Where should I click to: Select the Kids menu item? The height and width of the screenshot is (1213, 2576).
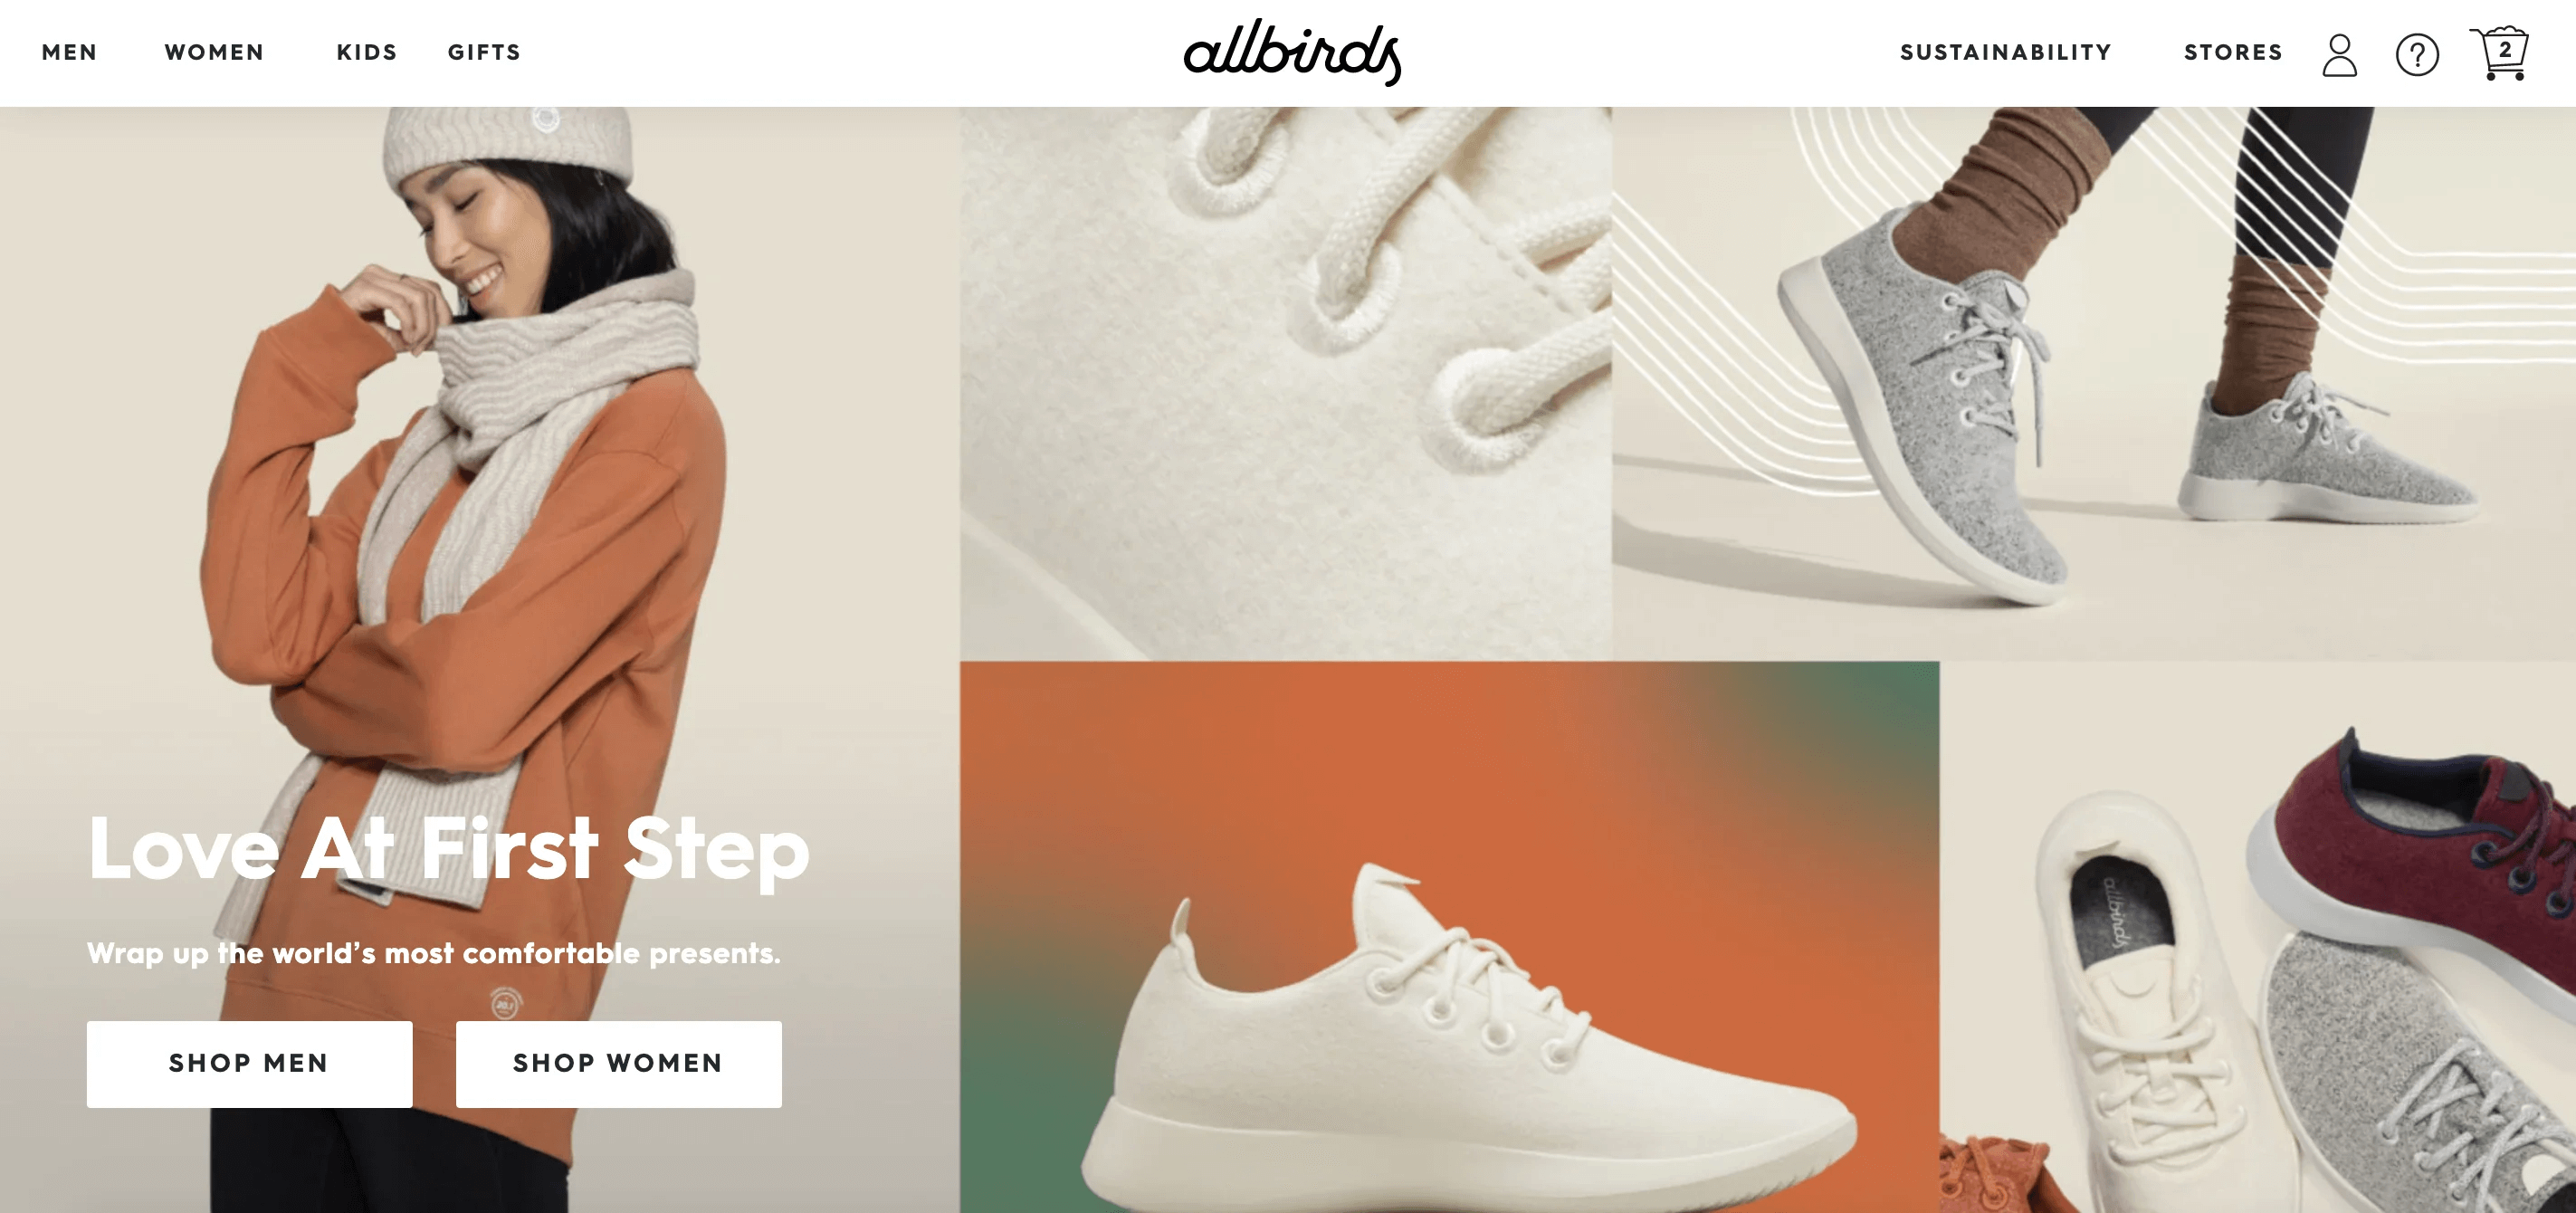(367, 52)
